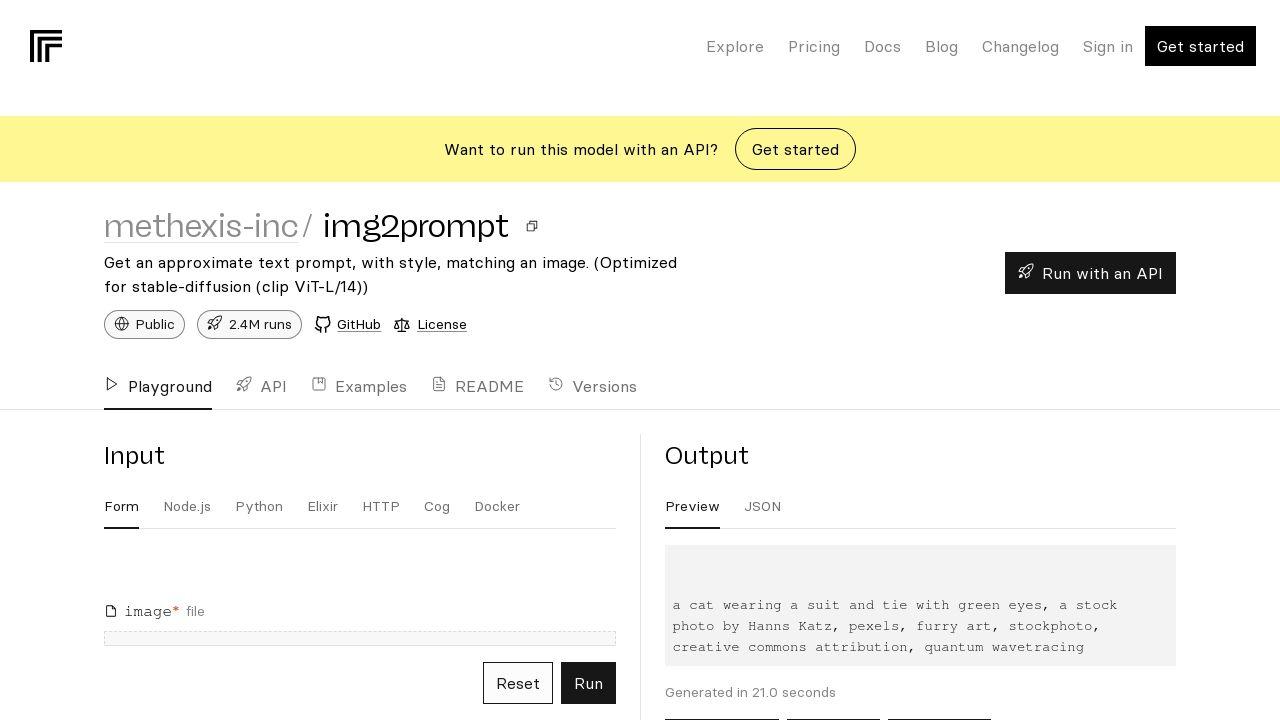Image resolution: width=1280 pixels, height=720 pixels.
Task: Open the README tab
Action: pyautogui.click(x=478, y=386)
